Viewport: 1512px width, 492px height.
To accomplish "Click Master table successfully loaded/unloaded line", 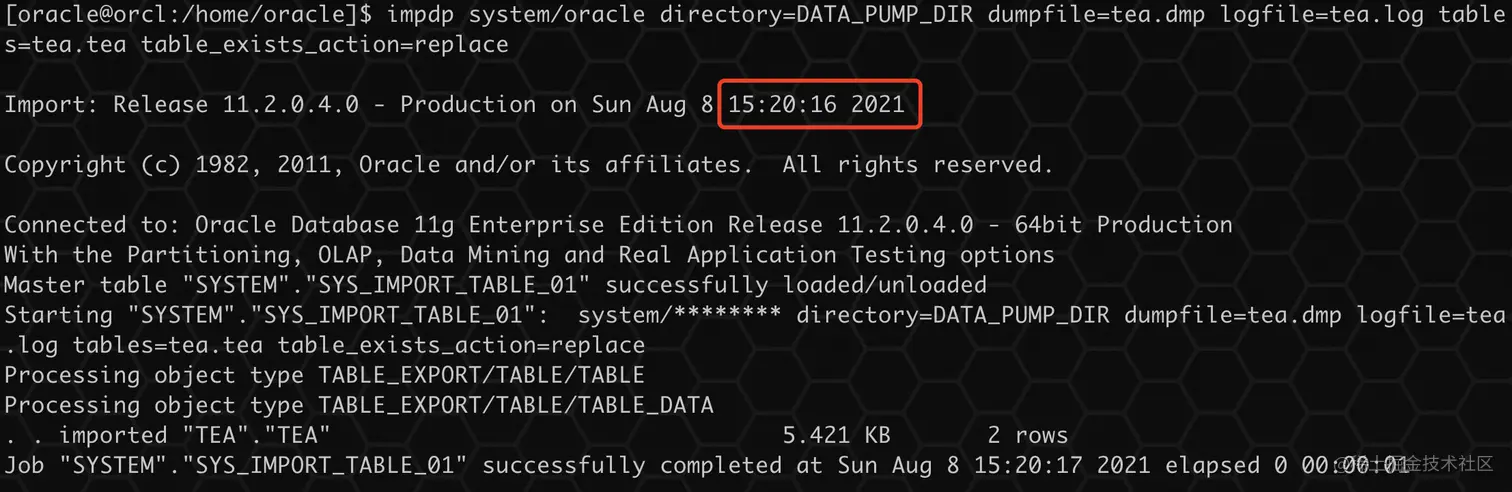I will [x=495, y=285].
